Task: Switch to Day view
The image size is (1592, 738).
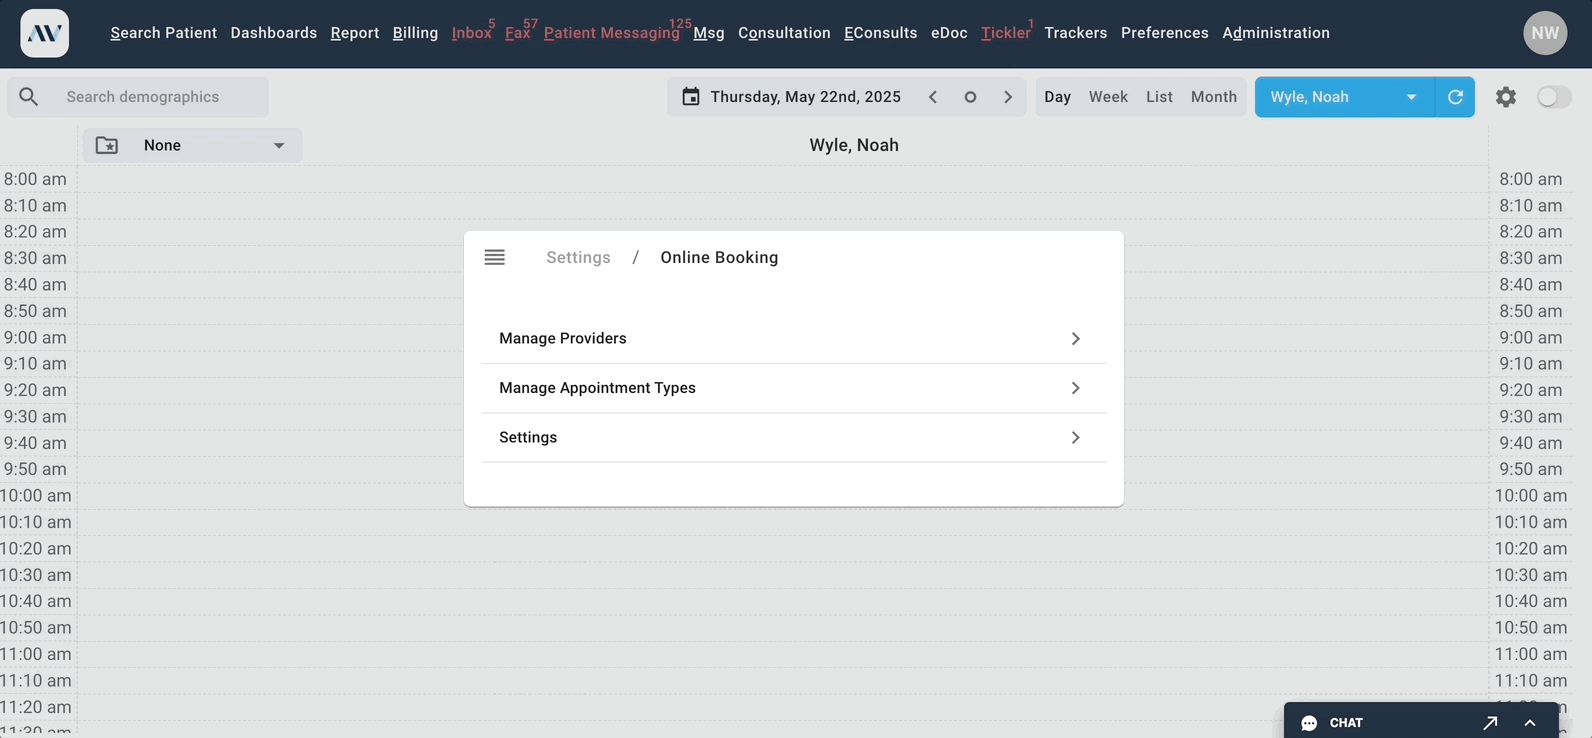Action: (1057, 97)
